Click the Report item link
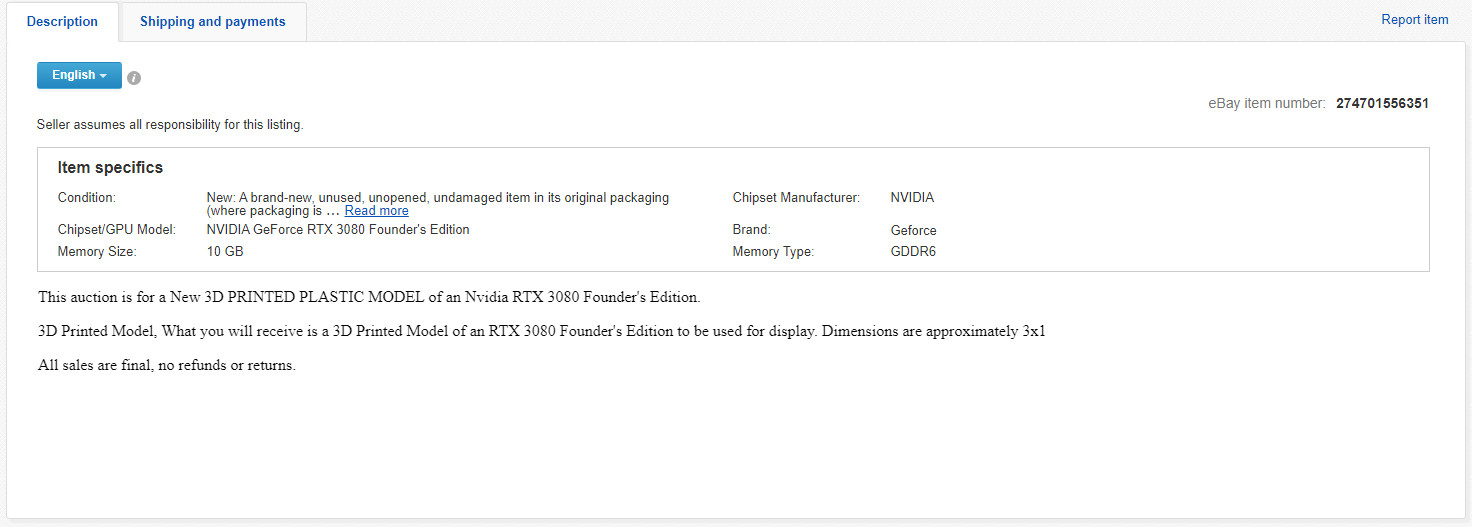This screenshot has width=1472, height=527. (1414, 20)
